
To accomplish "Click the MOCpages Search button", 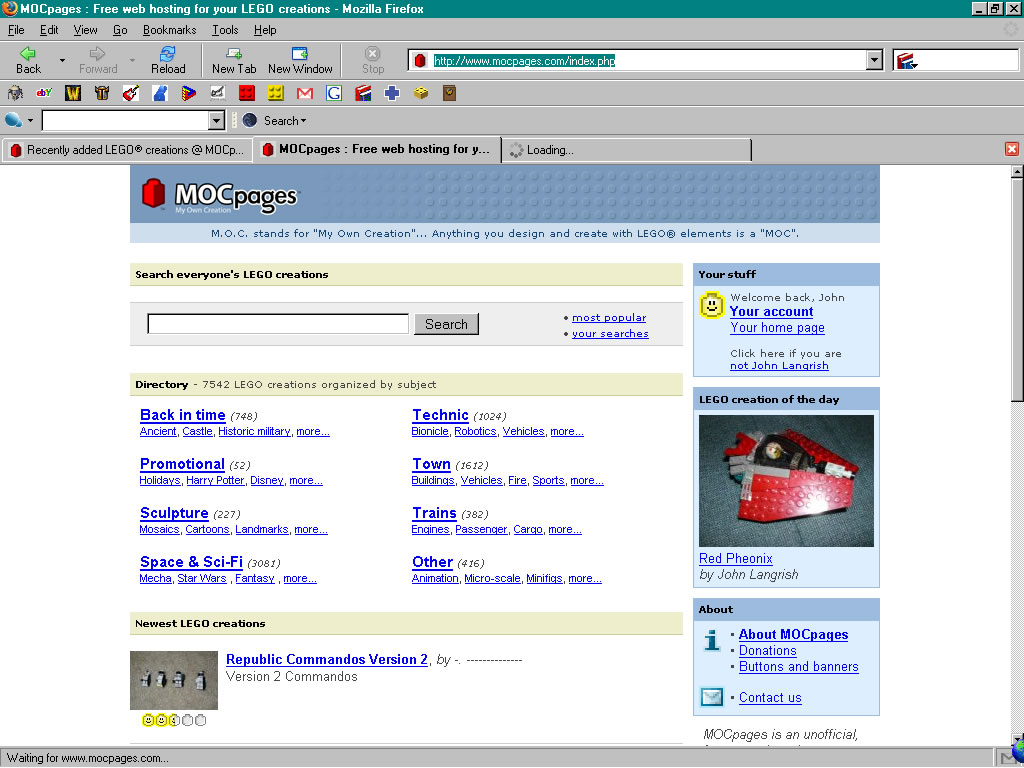I will point(446,324).
